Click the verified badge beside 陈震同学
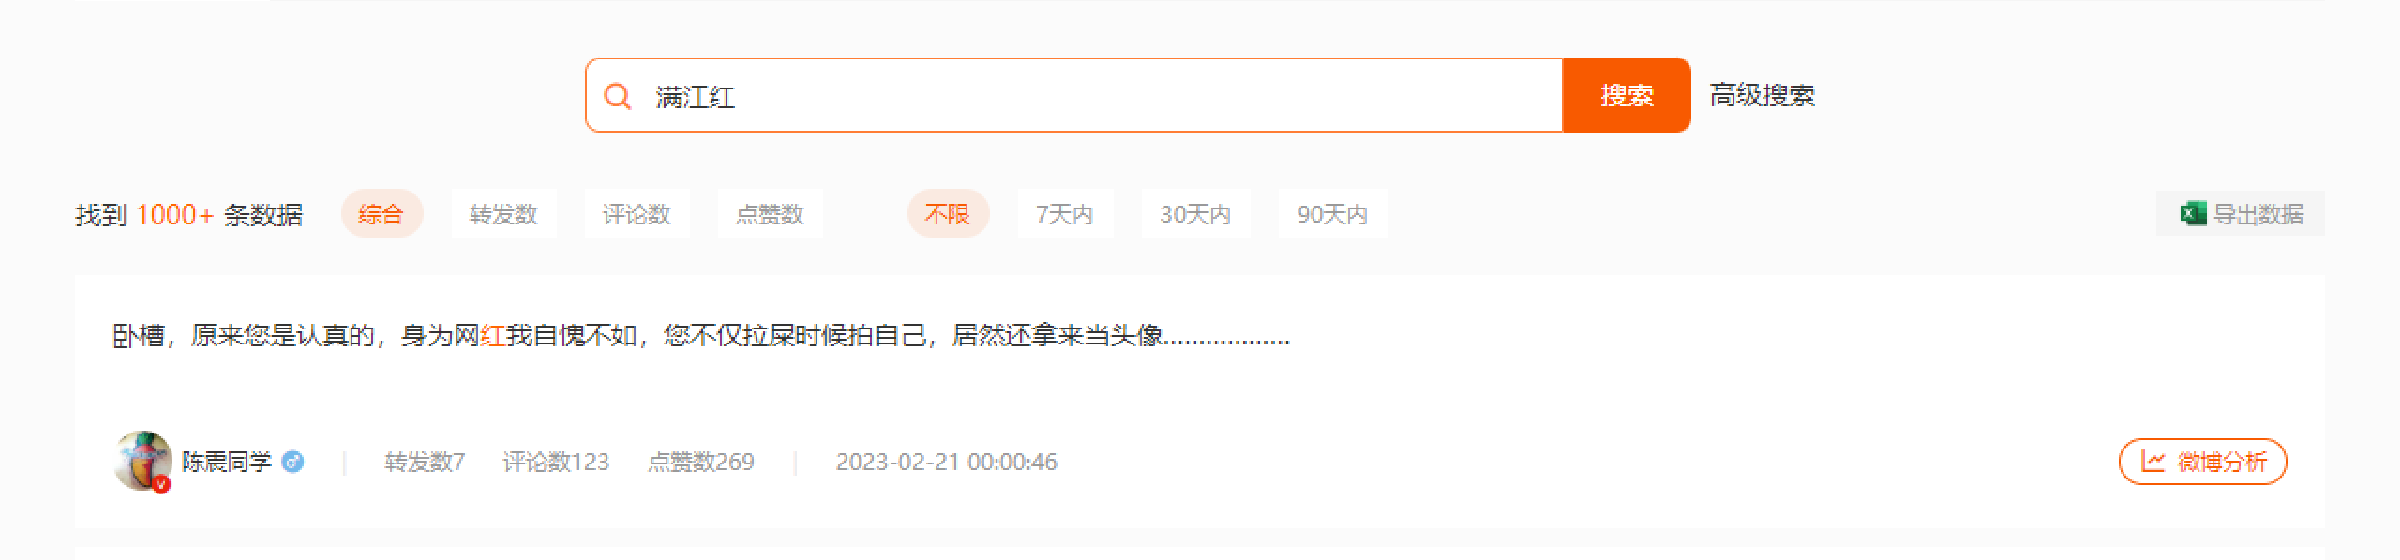This screenshot has width=2400, height=560. [293, 461]
